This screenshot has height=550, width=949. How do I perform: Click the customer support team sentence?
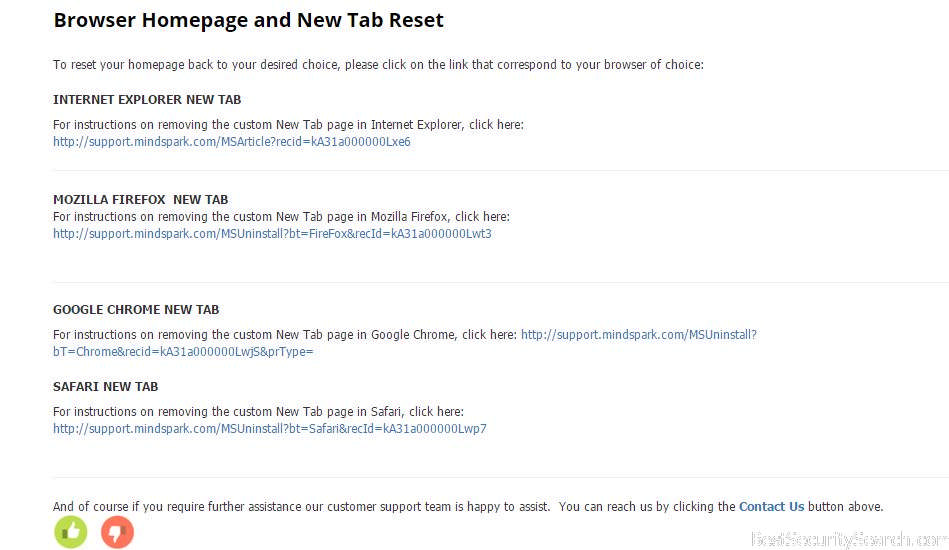point(395,507)
